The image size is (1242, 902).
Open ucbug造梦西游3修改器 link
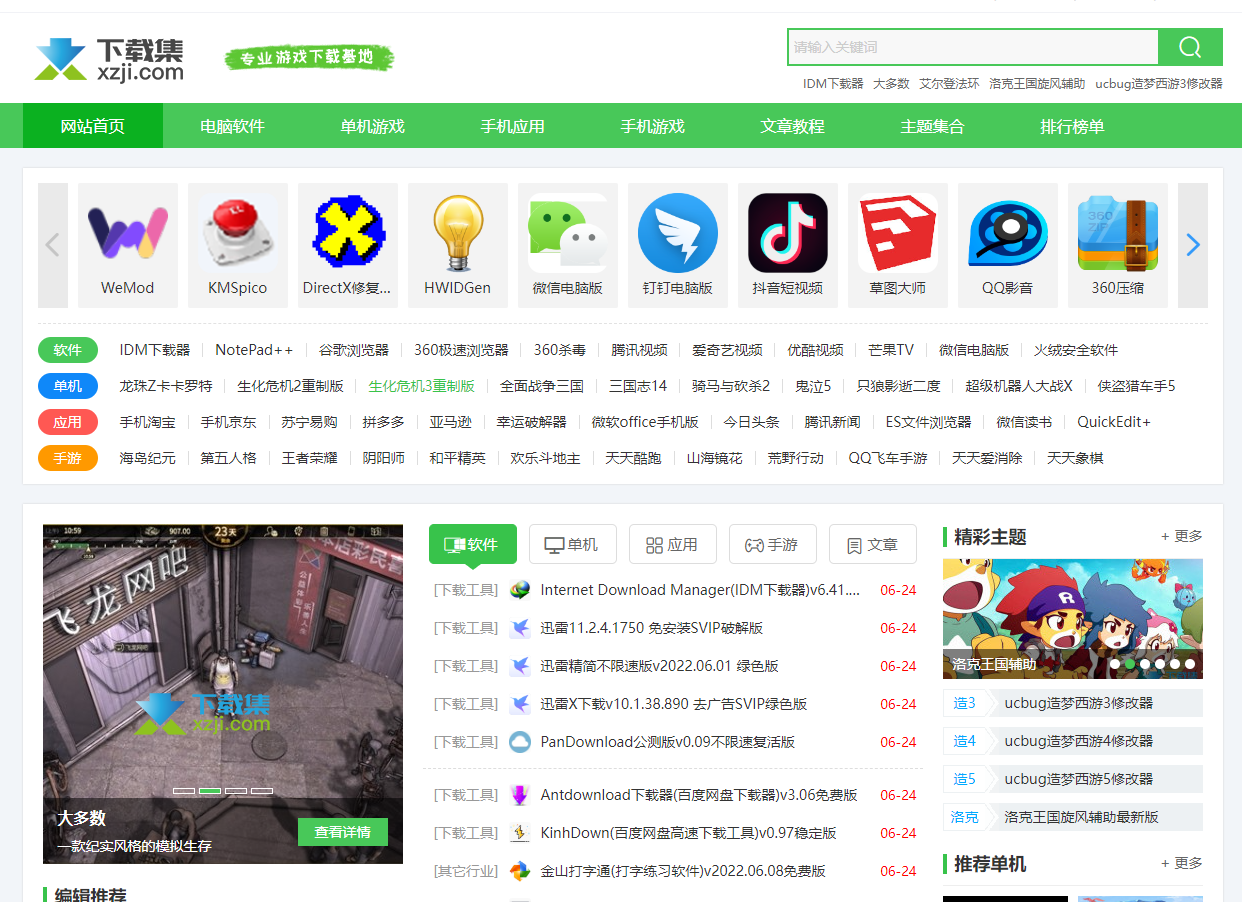click(x=1079, y=703)
